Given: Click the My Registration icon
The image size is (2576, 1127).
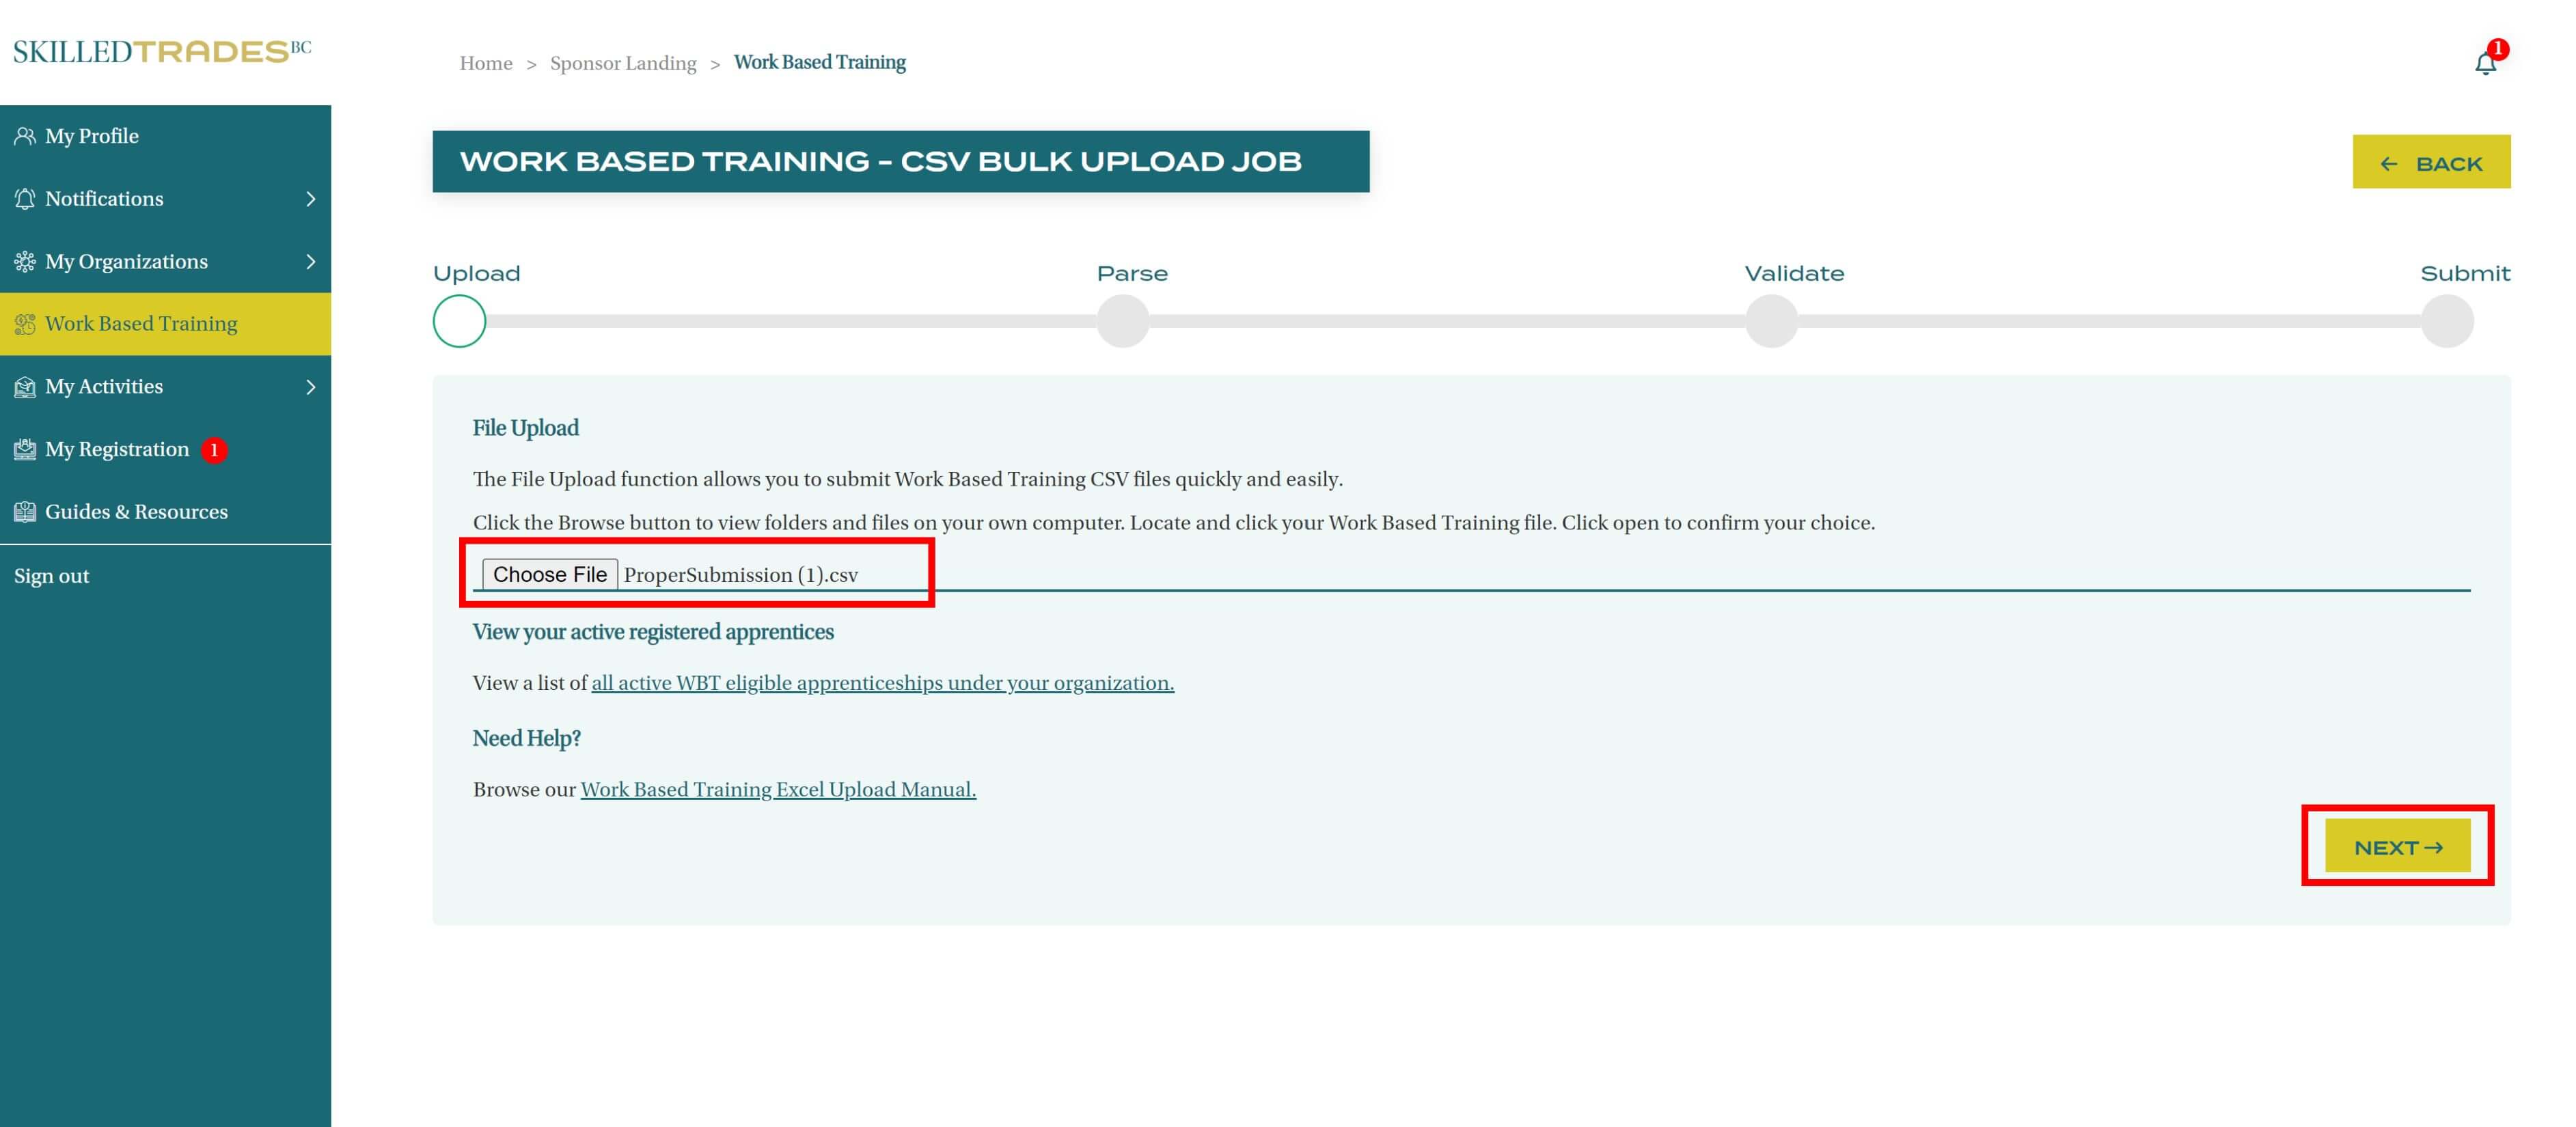Looking at the screenshot, I should [25, 449].
